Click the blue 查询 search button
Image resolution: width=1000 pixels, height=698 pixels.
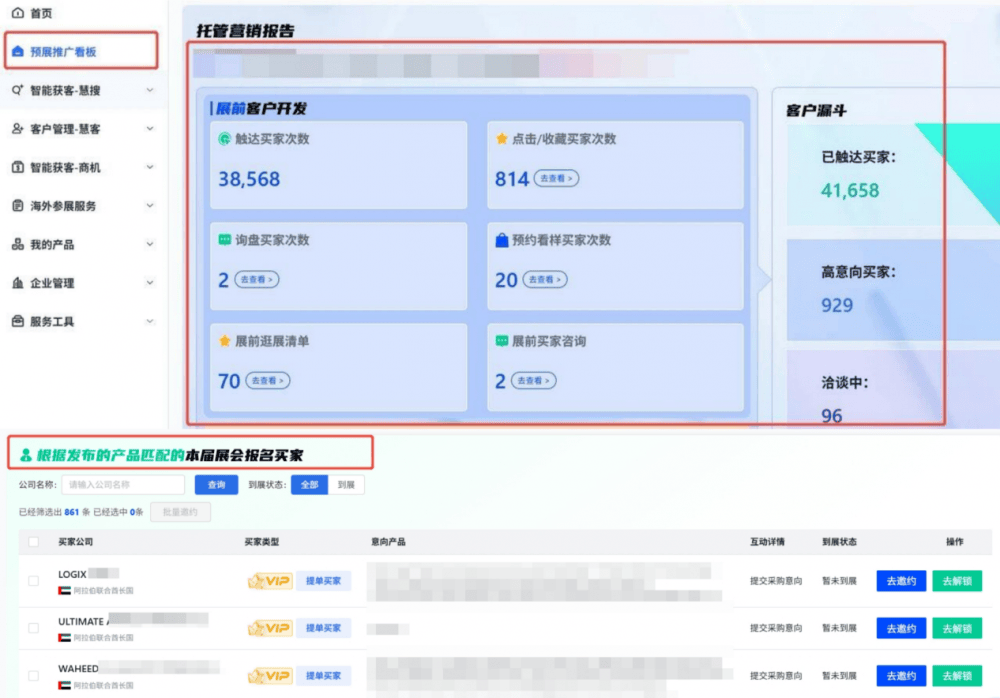click(x=216, y=485)
